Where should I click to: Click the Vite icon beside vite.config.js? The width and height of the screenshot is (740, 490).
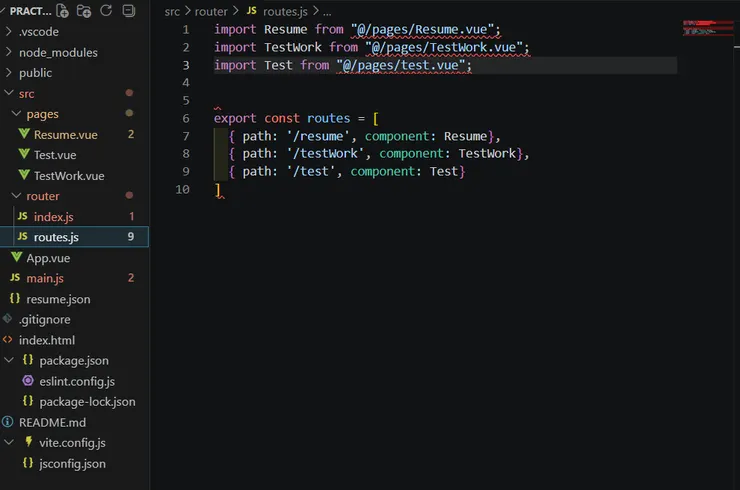tap(28, 443)
